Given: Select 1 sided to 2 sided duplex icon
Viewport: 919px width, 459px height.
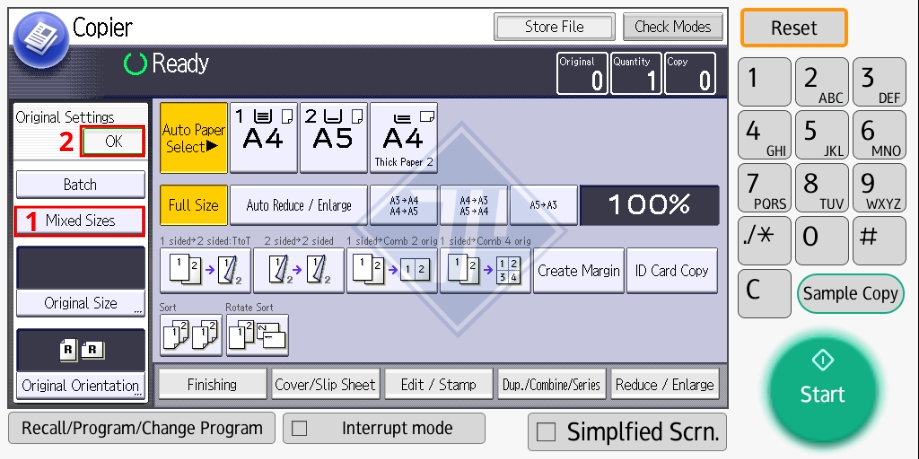Looking at the screenshot, I should click(x=205, y=271).
